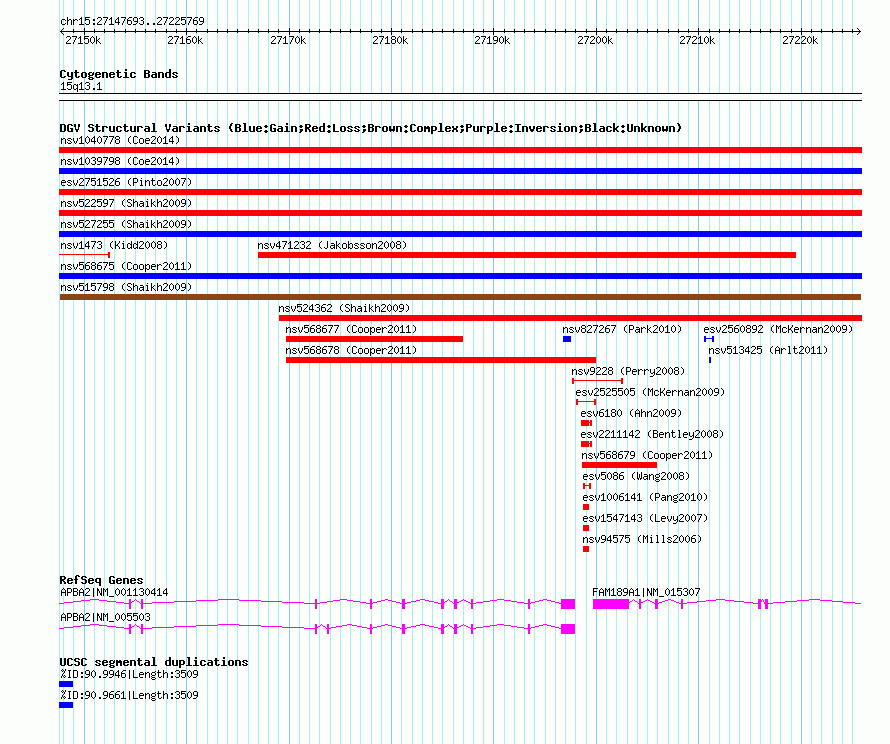Click the nsv568677 (Cooper2011) red bar
This screenshot has height=744, width=890.
click(x=374, y=339)
